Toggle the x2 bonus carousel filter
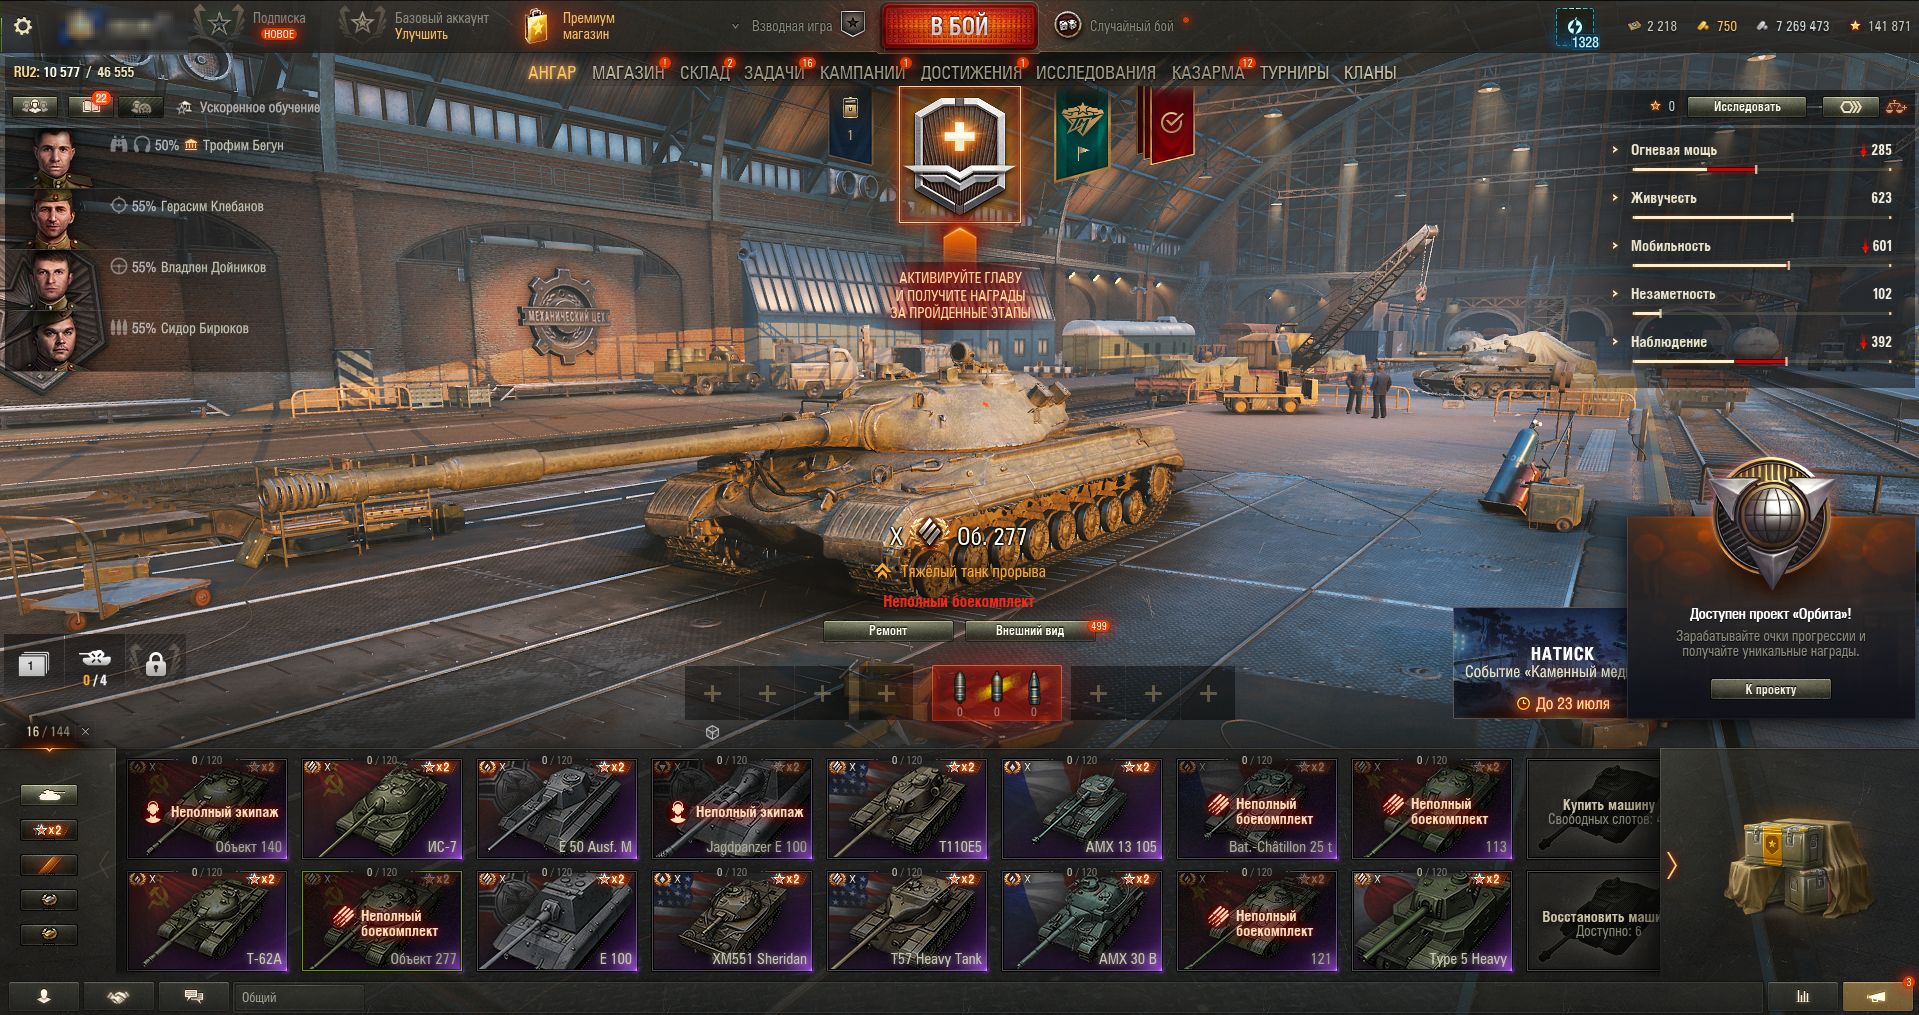Viewport: 1919px width, 1015px height. pos(49,830)
